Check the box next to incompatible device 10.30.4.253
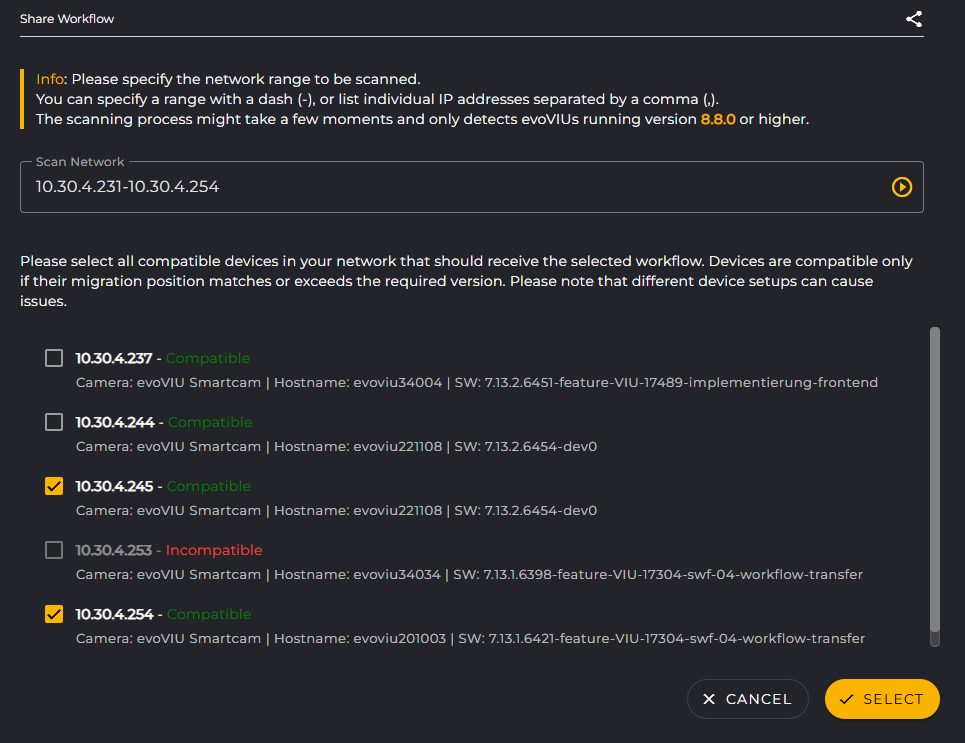The height and width of the screenshot is (743, 965). point(53,549)
